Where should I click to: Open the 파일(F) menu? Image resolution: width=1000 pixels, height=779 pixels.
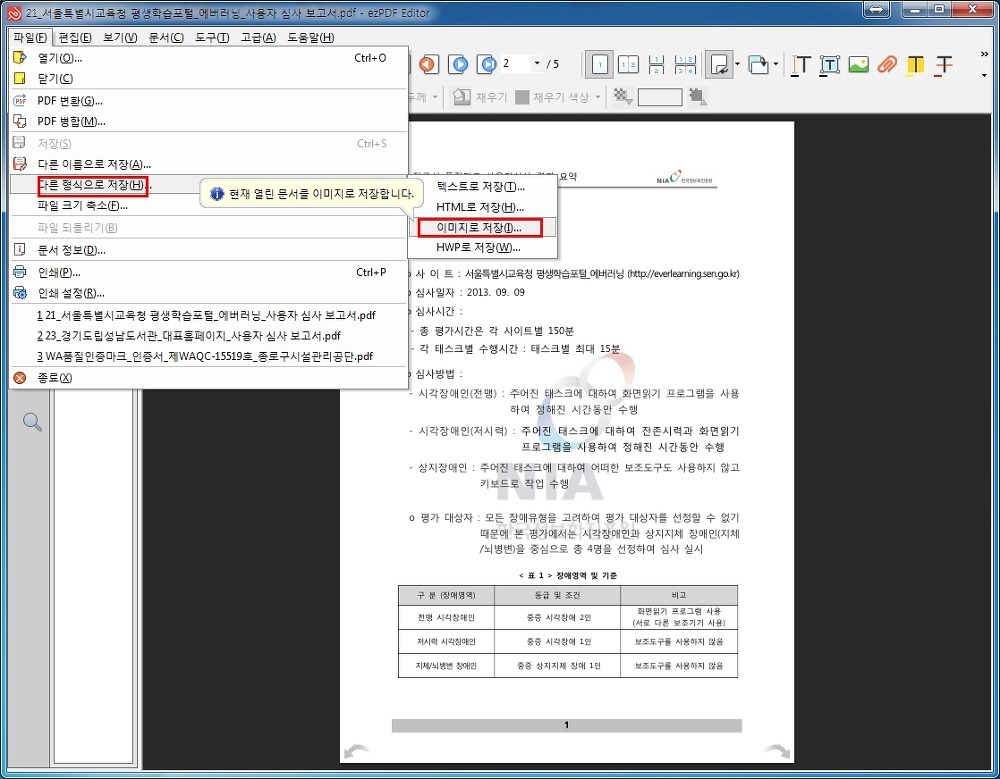coord(30,38)
